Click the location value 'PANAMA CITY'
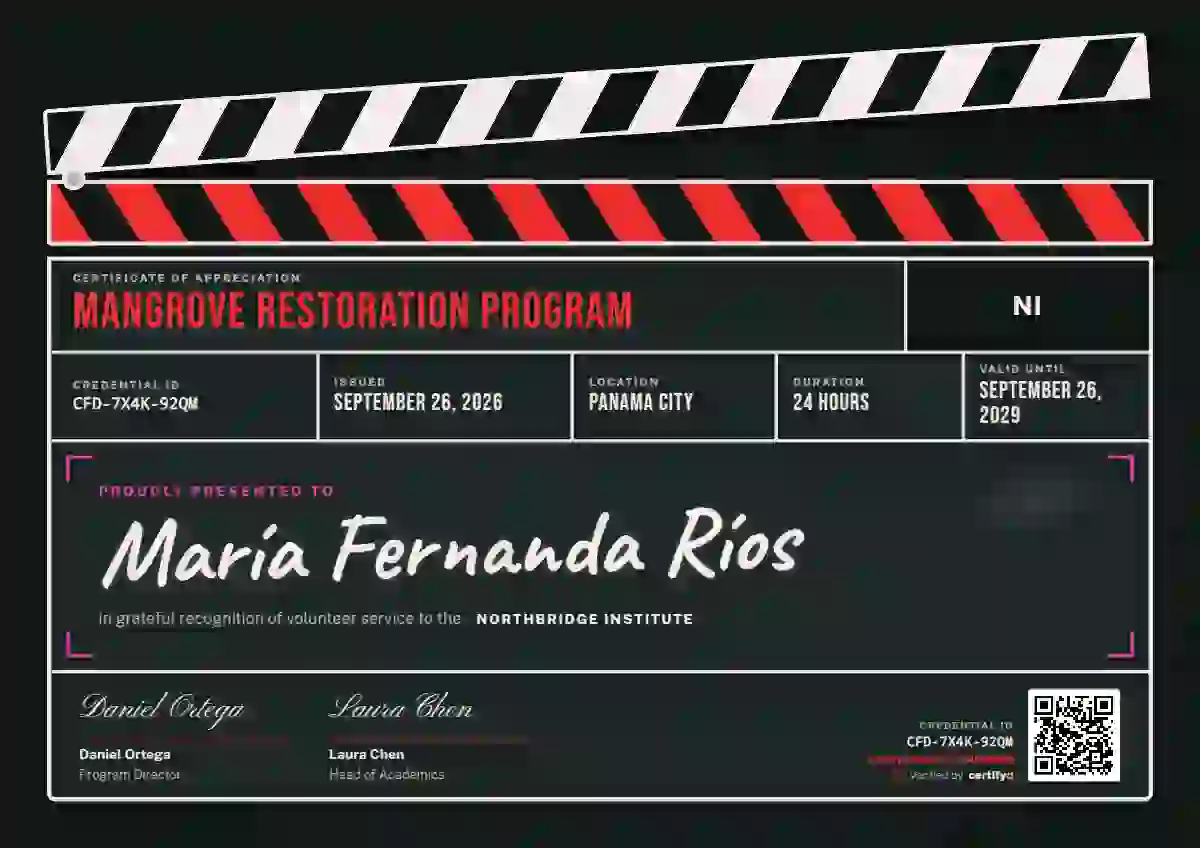 [x=641, y=403]
